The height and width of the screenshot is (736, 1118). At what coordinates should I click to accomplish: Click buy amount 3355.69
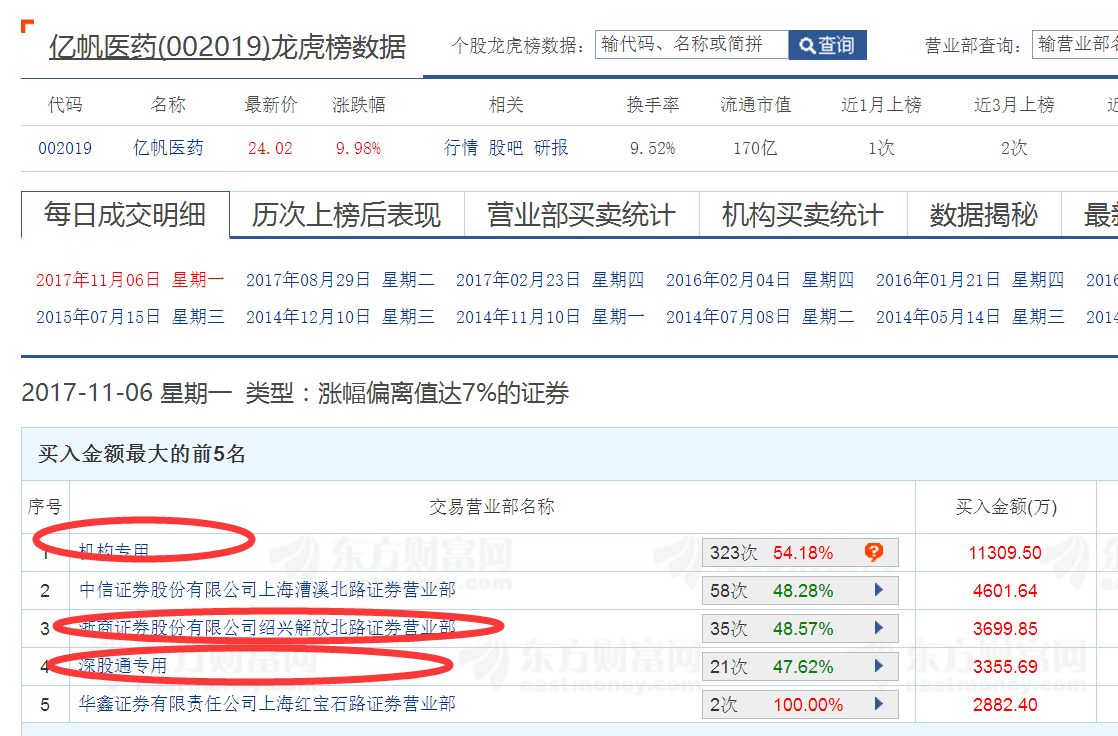coord(1005,667)
